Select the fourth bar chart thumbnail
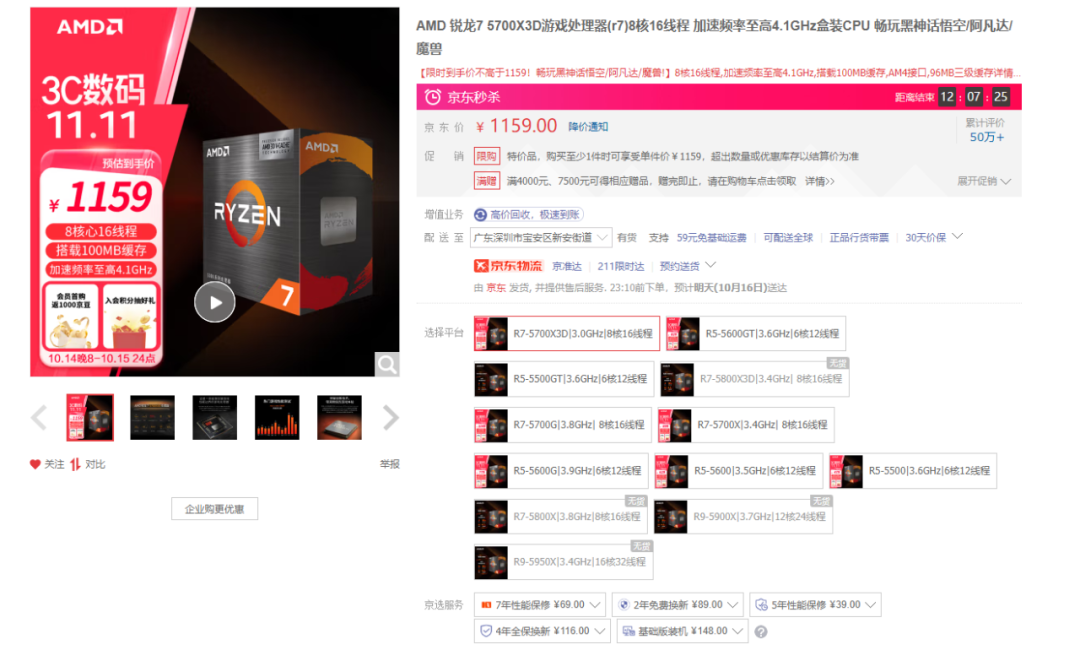The width and height of the screenshot is (1080, 650). (277, 417)
